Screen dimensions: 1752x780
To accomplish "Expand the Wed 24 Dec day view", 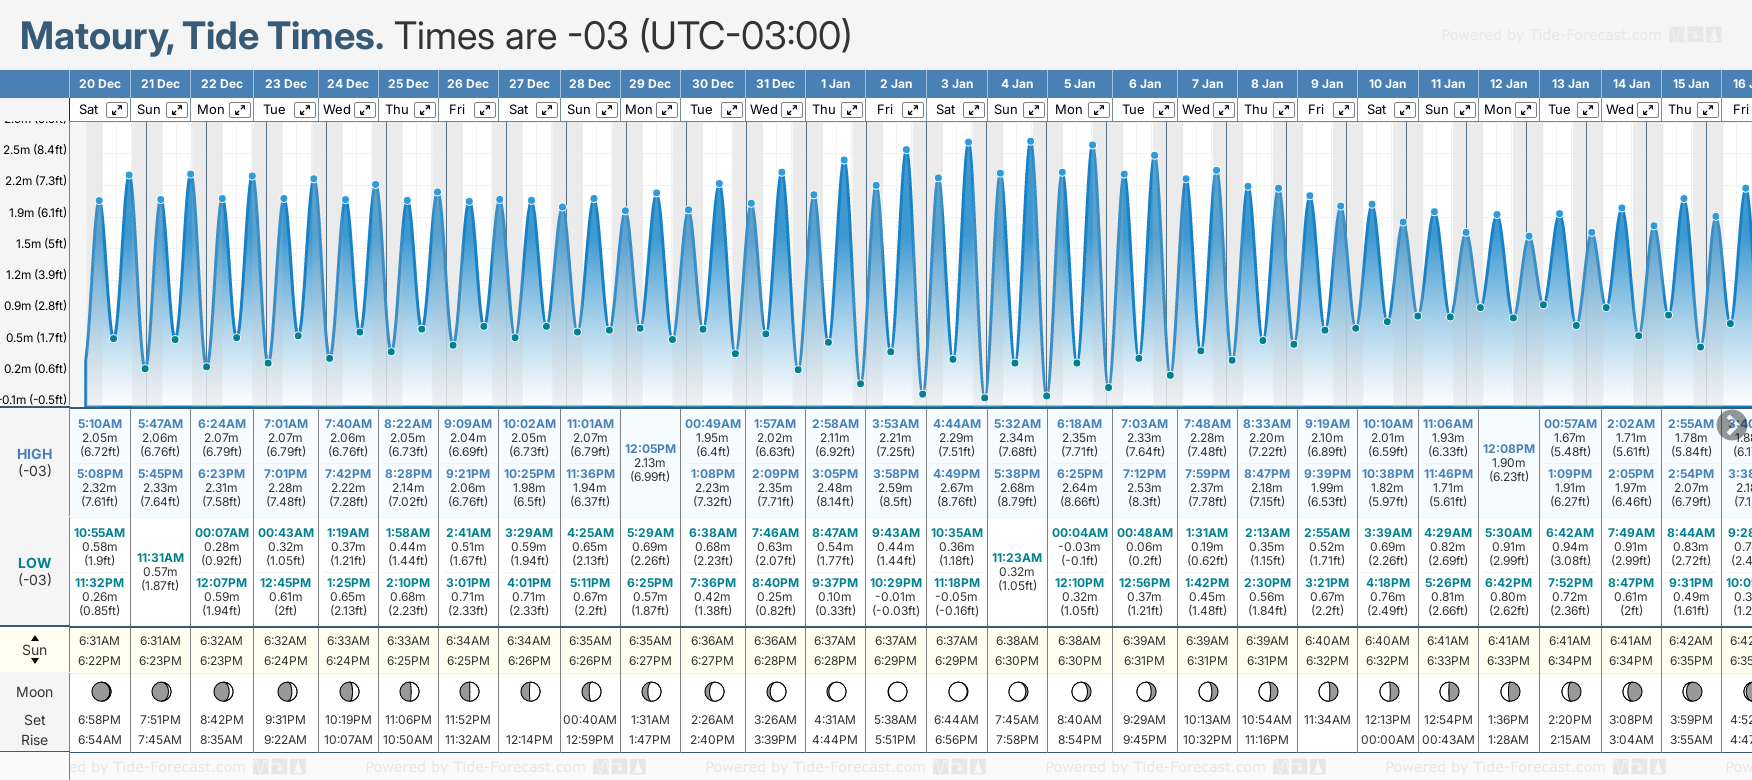I will tap(365, 110).
